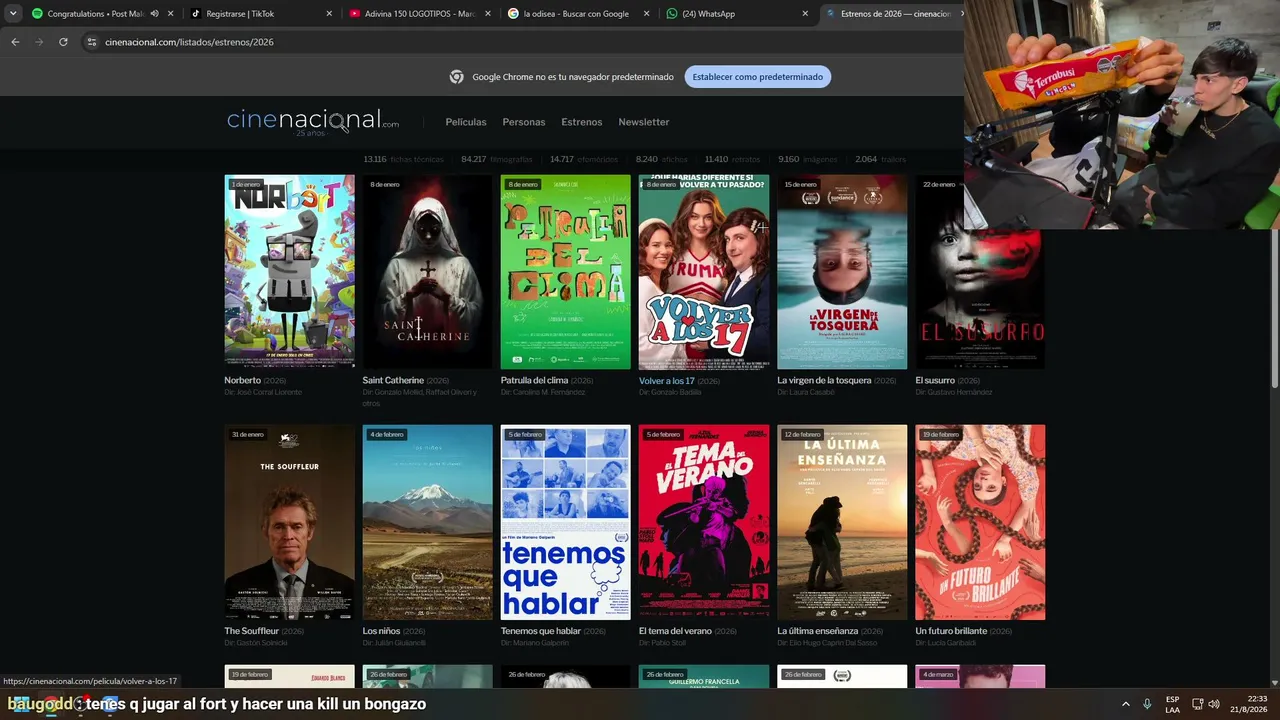This screenshot has height=720, width=1280.
Task: Click El tema del verano title link
Action: pyautogui.click(x=675, y=632)
